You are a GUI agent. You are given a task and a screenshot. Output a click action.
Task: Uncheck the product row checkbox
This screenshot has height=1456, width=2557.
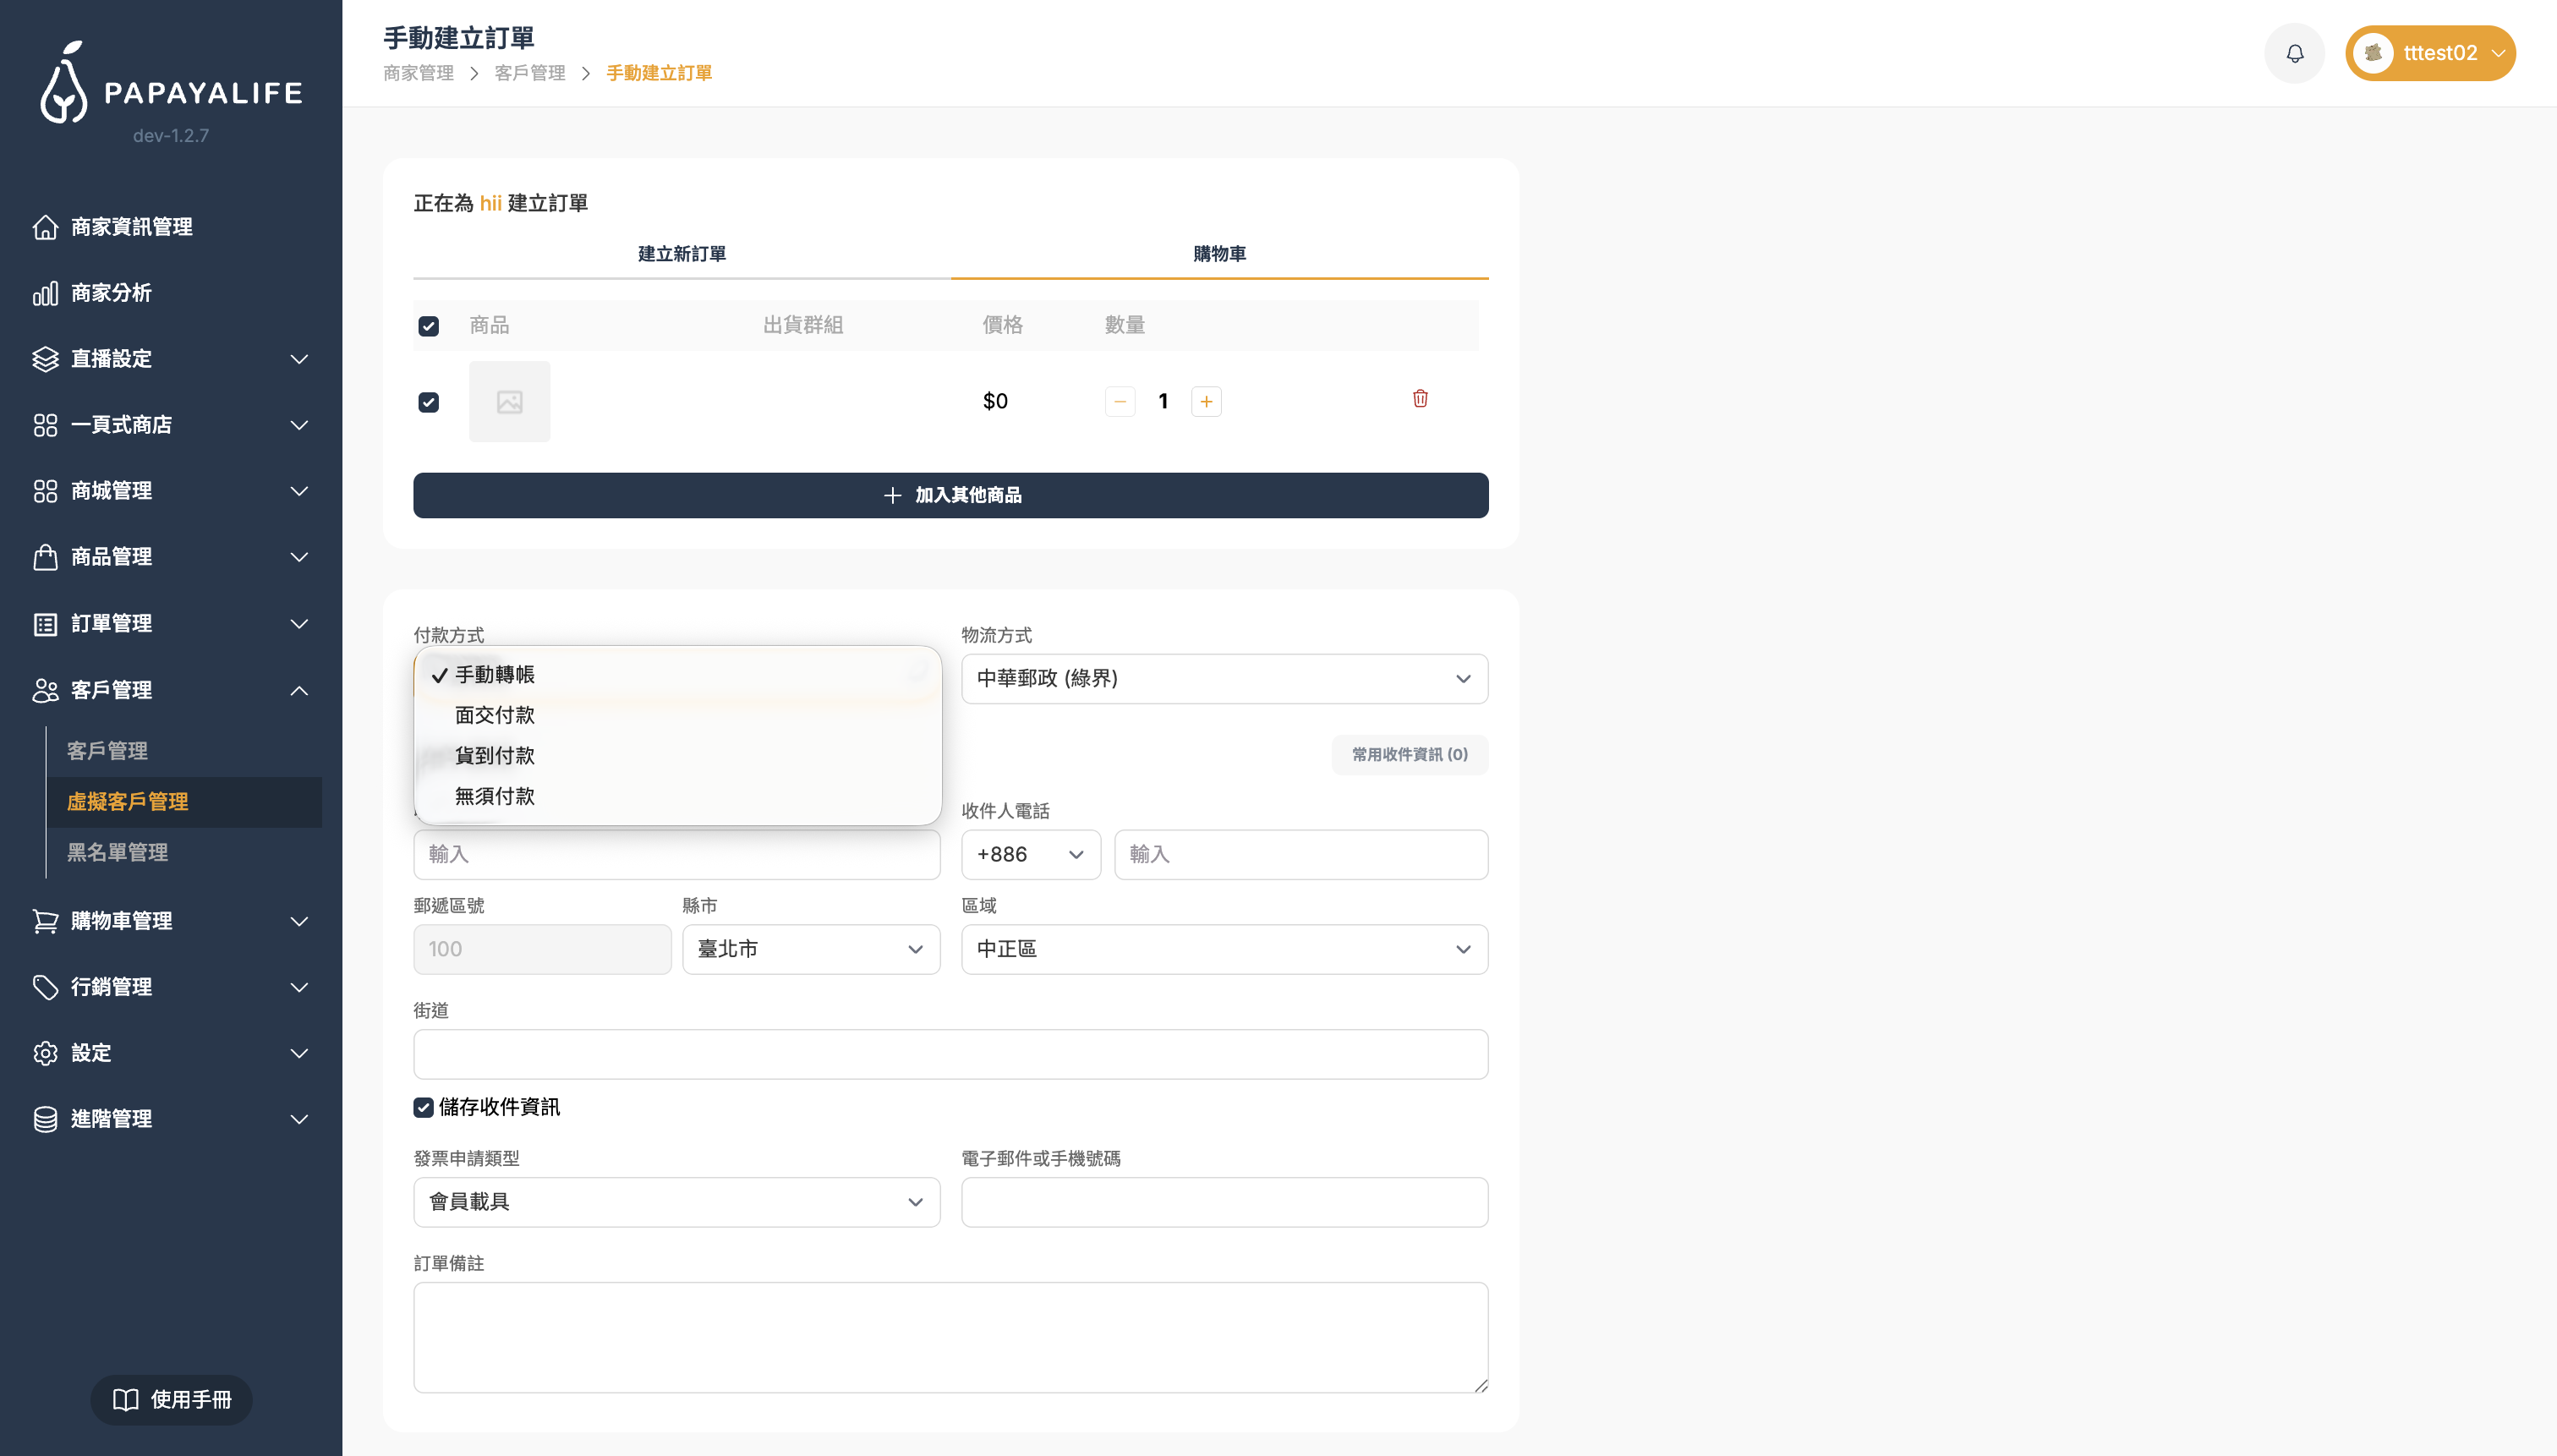pos(429,401)
